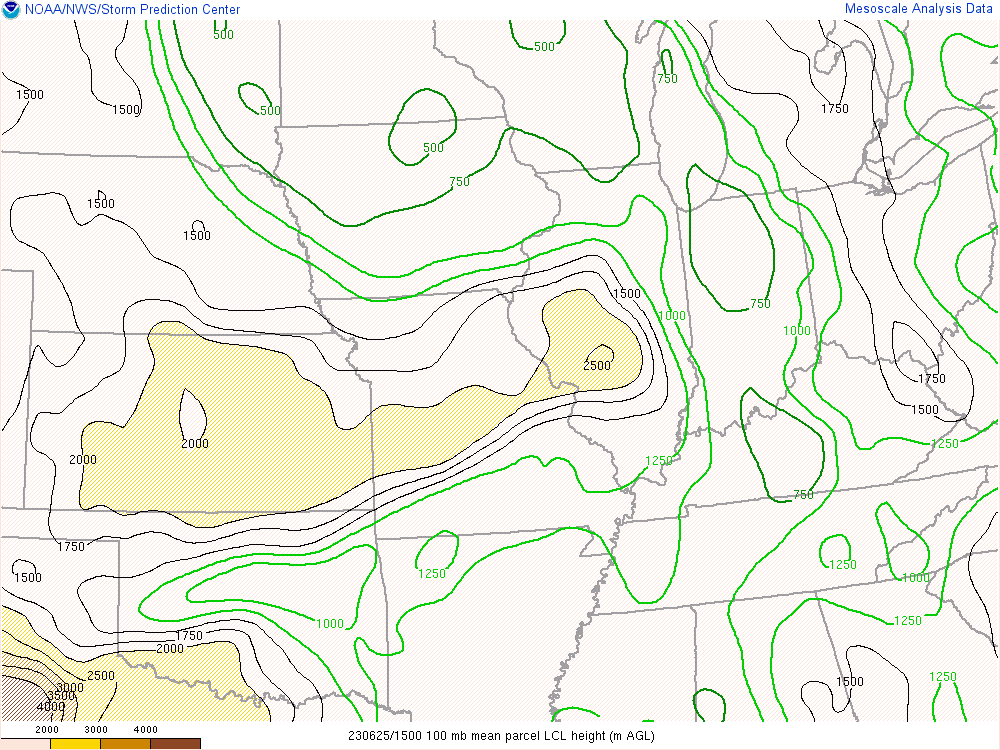The height and width of the screenshot is (750, 1000).
Task: Click the 4000 contour label on the map
Action: [x=50, y=708]
